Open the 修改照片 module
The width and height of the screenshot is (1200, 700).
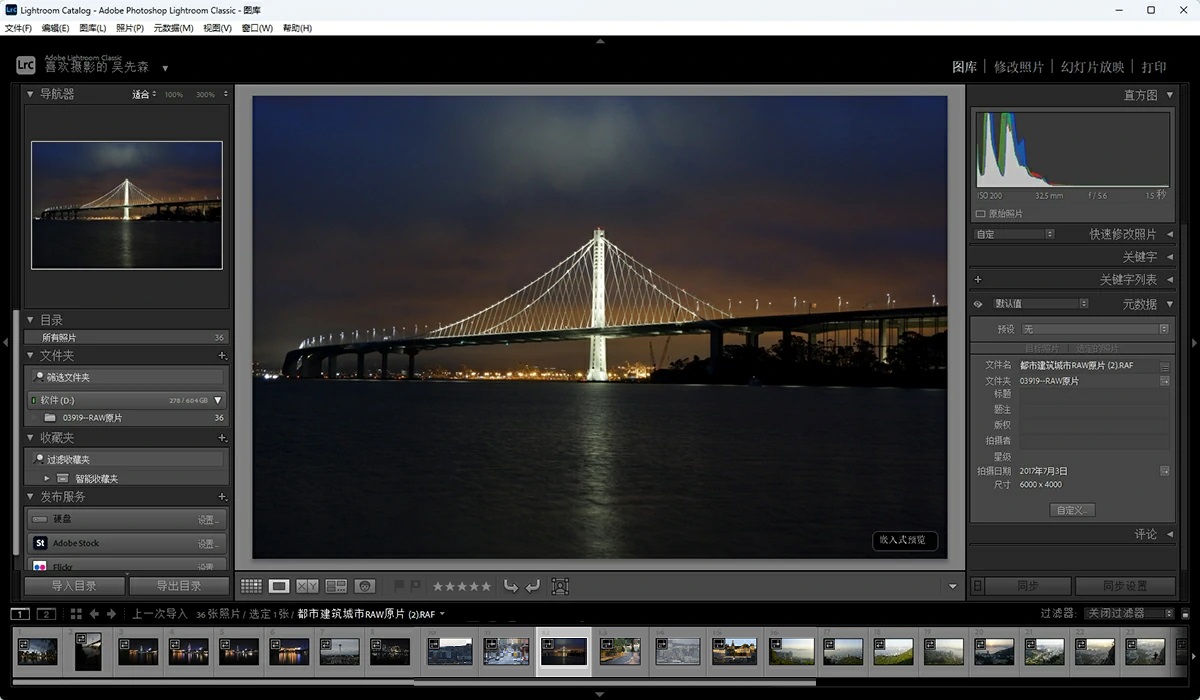[1018, 67]
